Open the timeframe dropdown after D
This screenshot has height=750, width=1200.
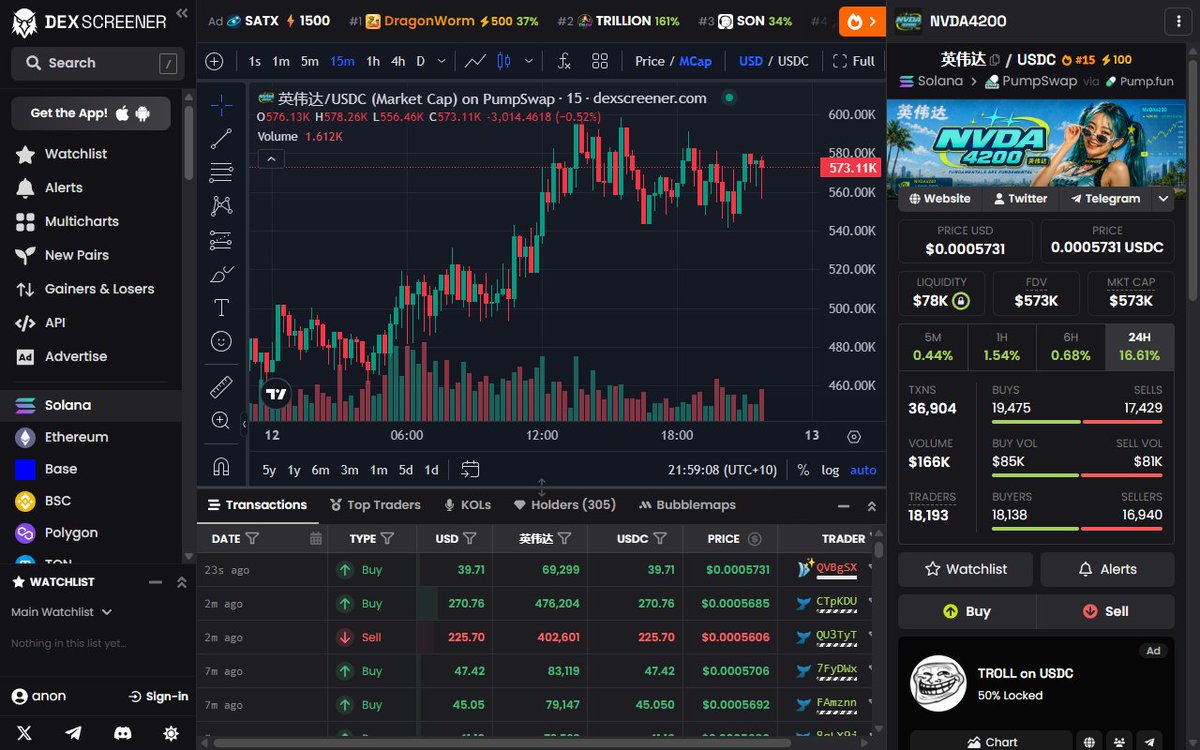441,61
